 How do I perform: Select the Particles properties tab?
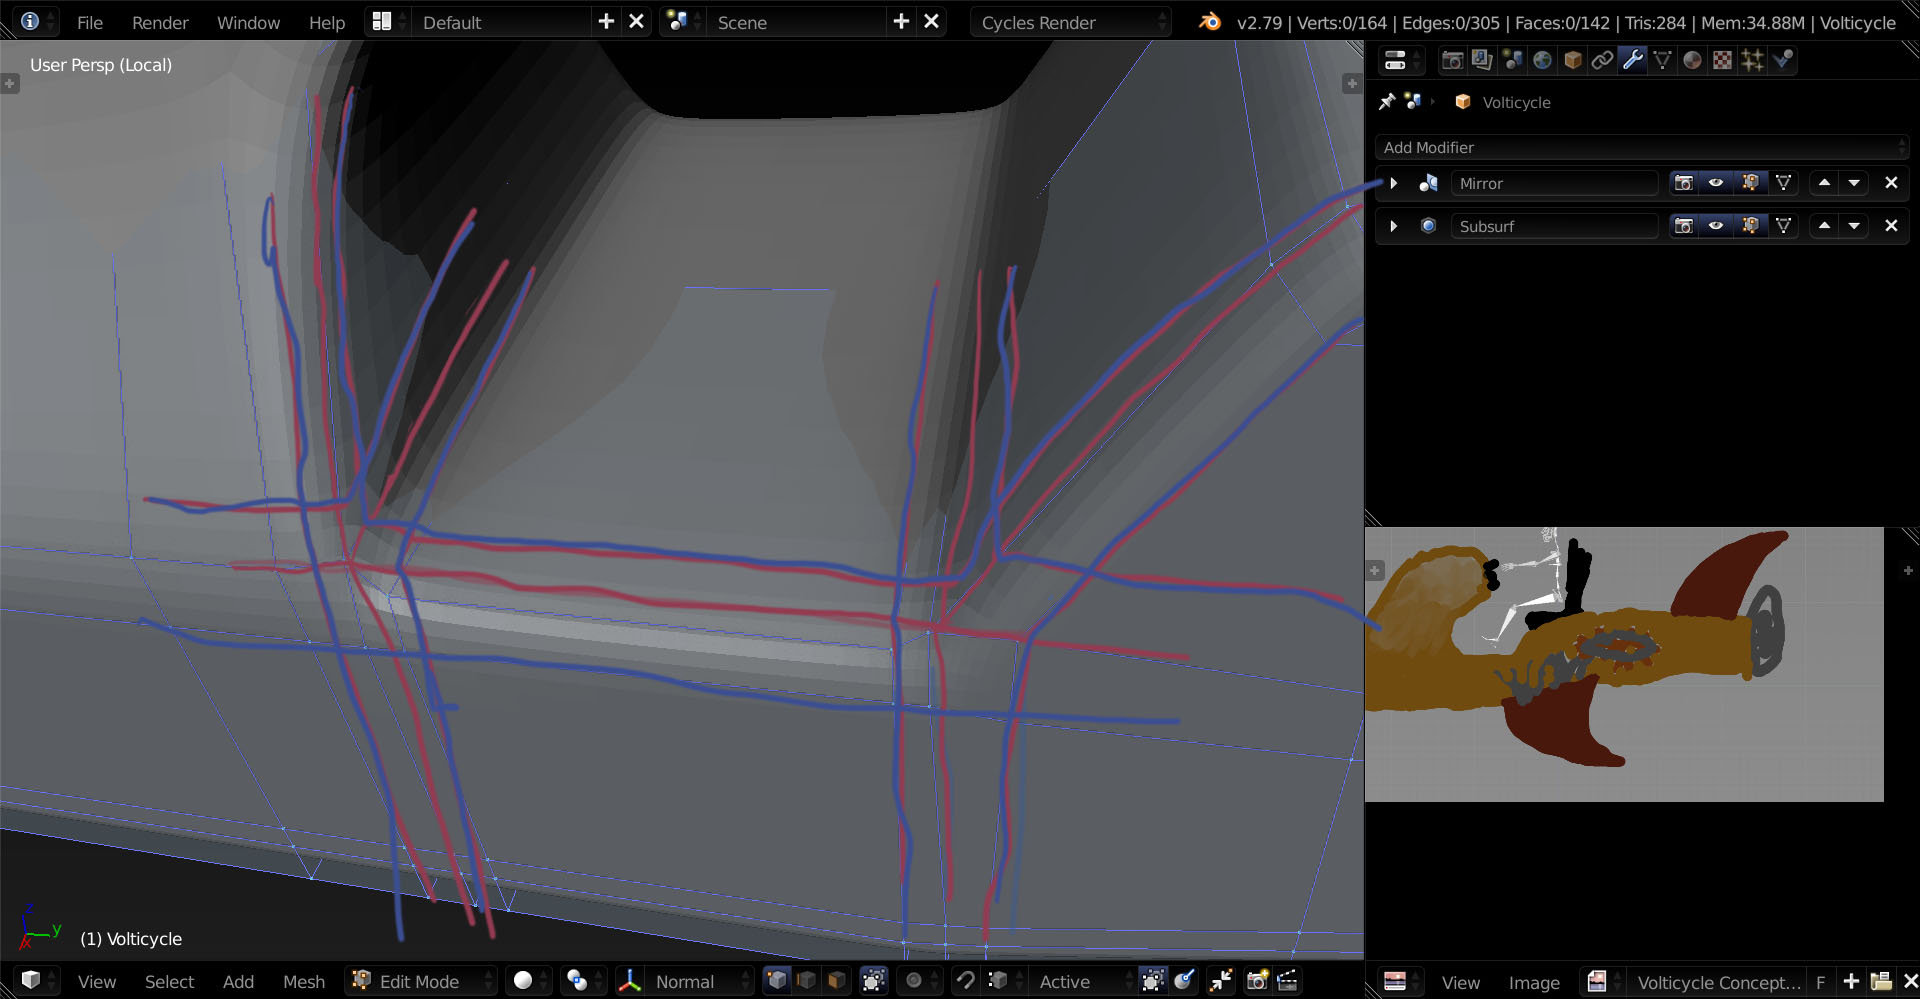tap(1752, 60)
